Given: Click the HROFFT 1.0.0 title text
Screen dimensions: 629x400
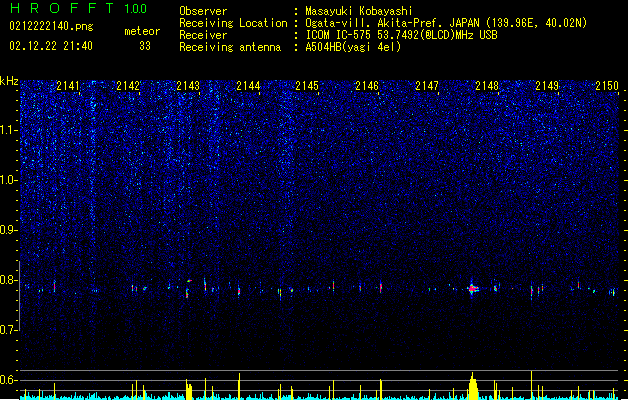Looking at the screenshot, I should pyautogui.click(x=78, y=8).
